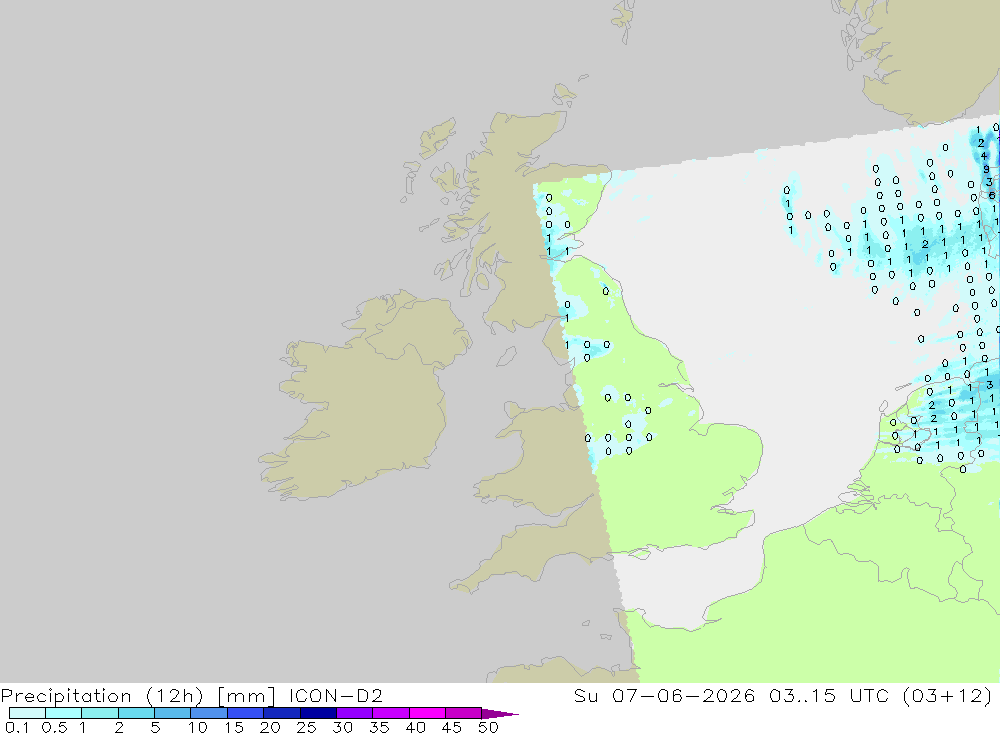Select the 2–5 mm legend color swatch
This screenshot has height=733, width=1000.
pyautogui.click(x=136, y=713)
